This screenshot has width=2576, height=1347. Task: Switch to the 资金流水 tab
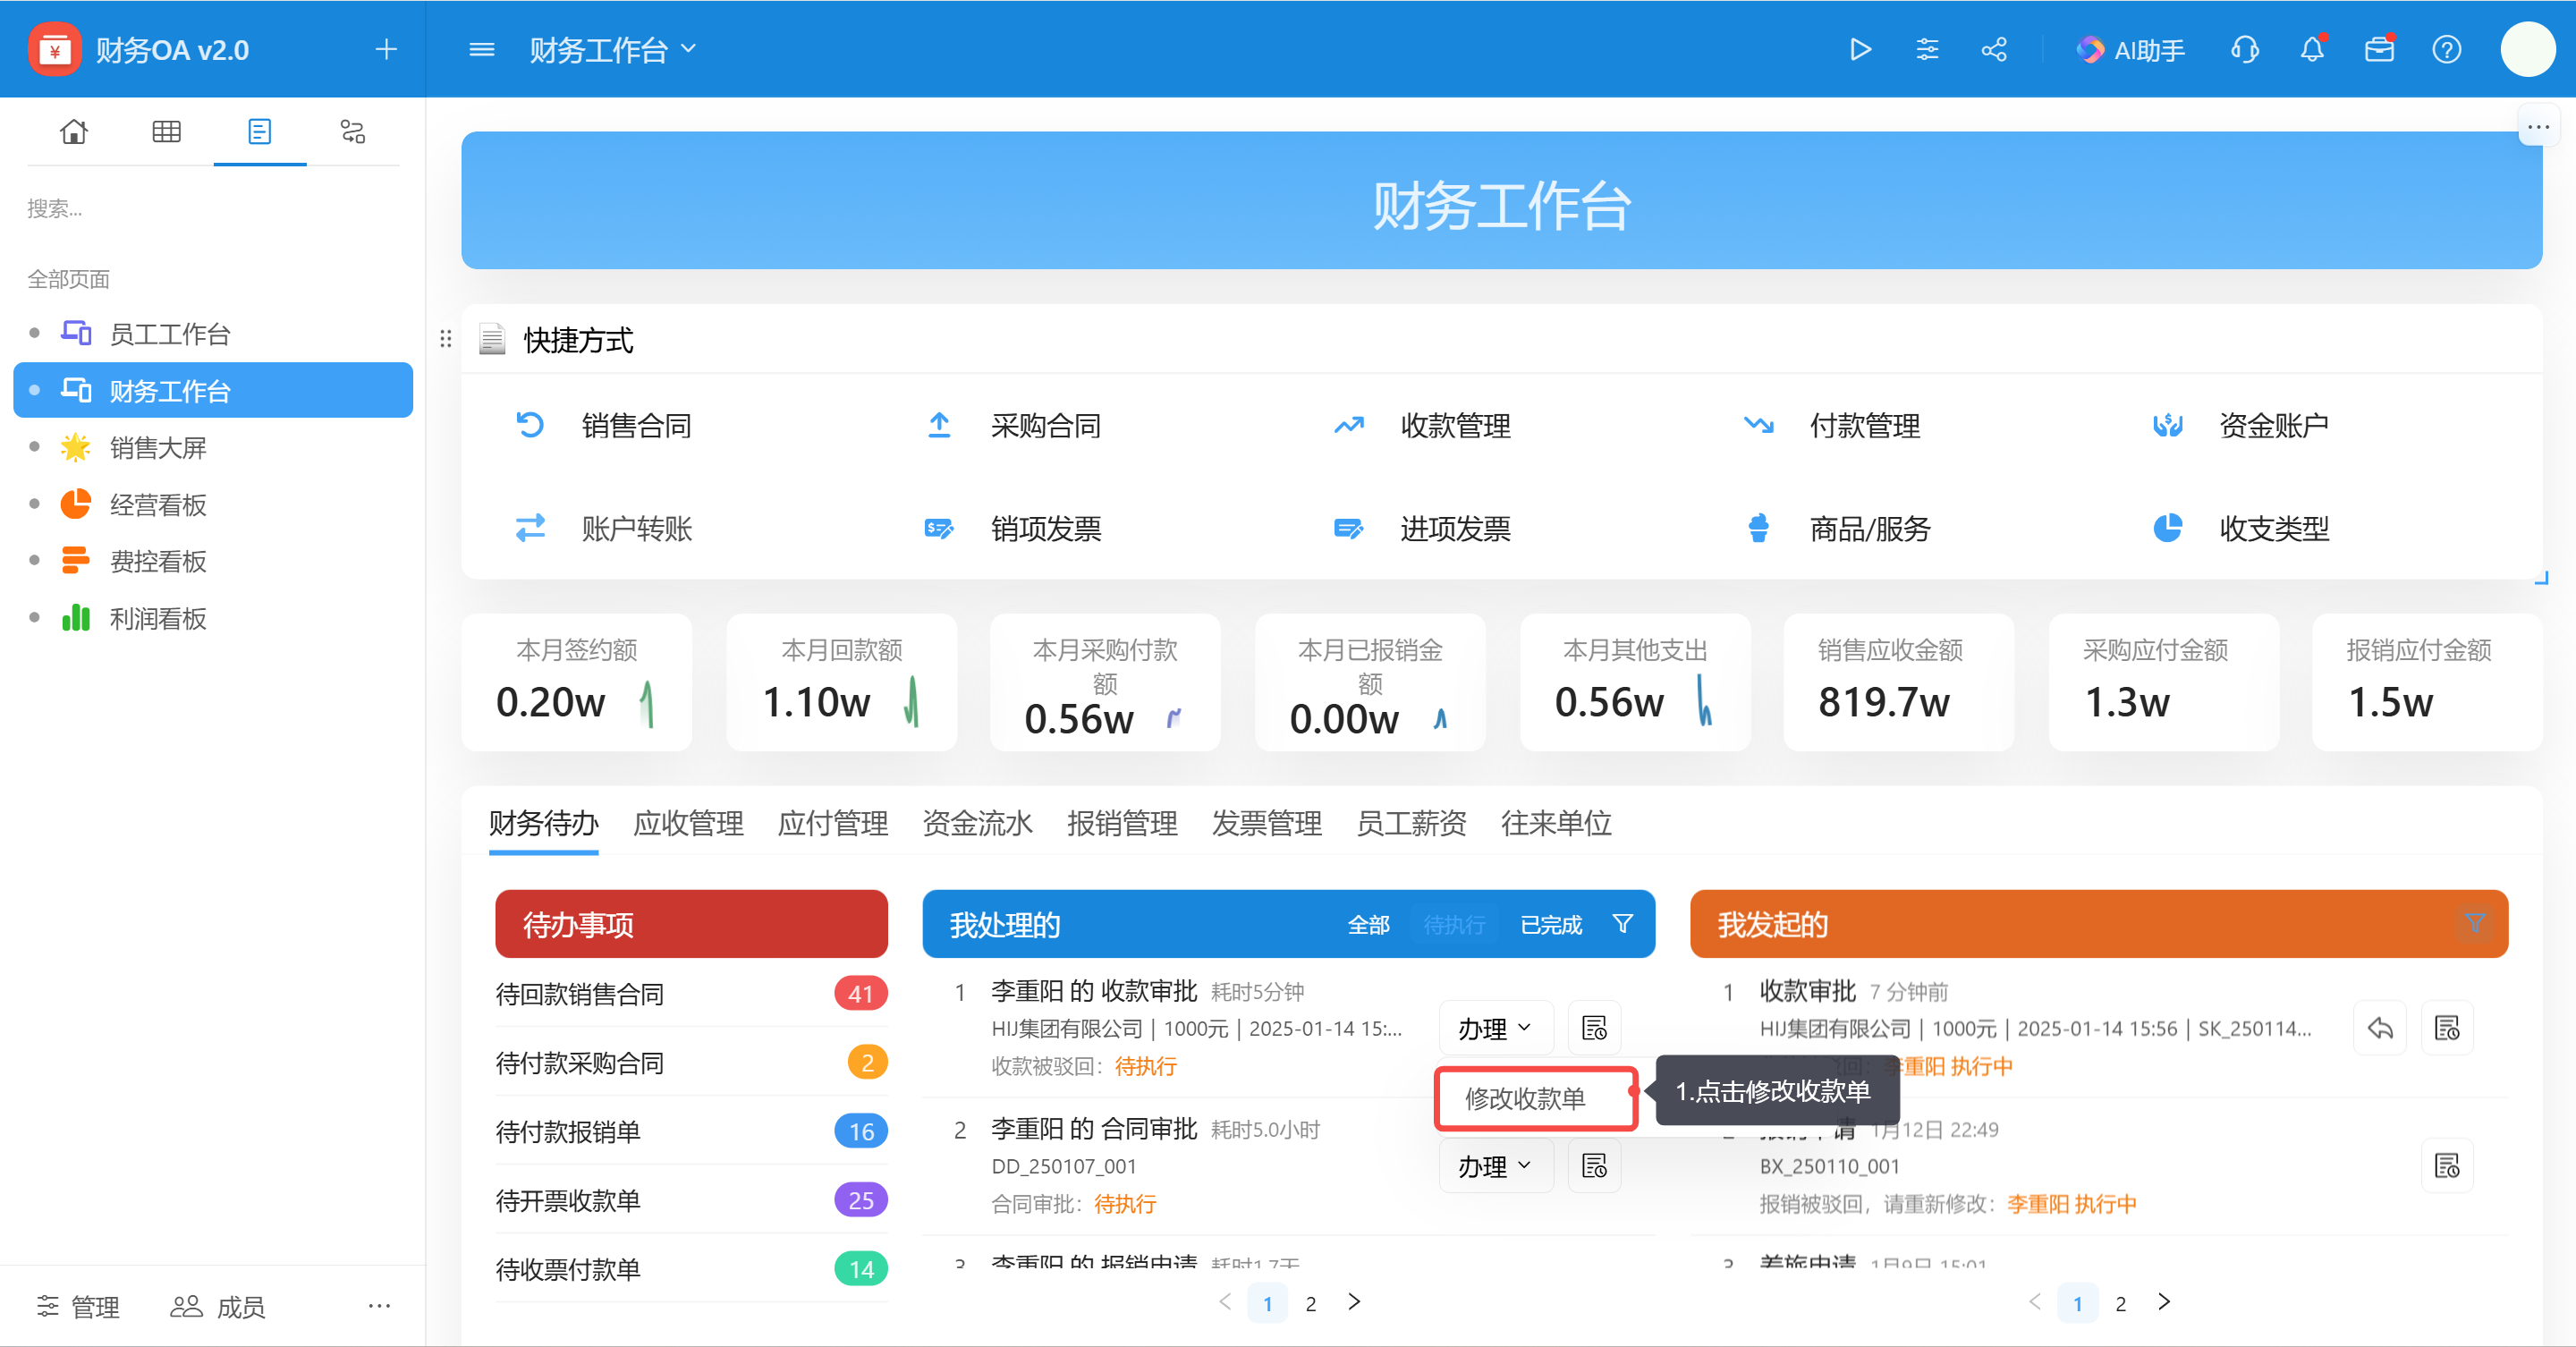pyautogui.click(x=977, y=823)
